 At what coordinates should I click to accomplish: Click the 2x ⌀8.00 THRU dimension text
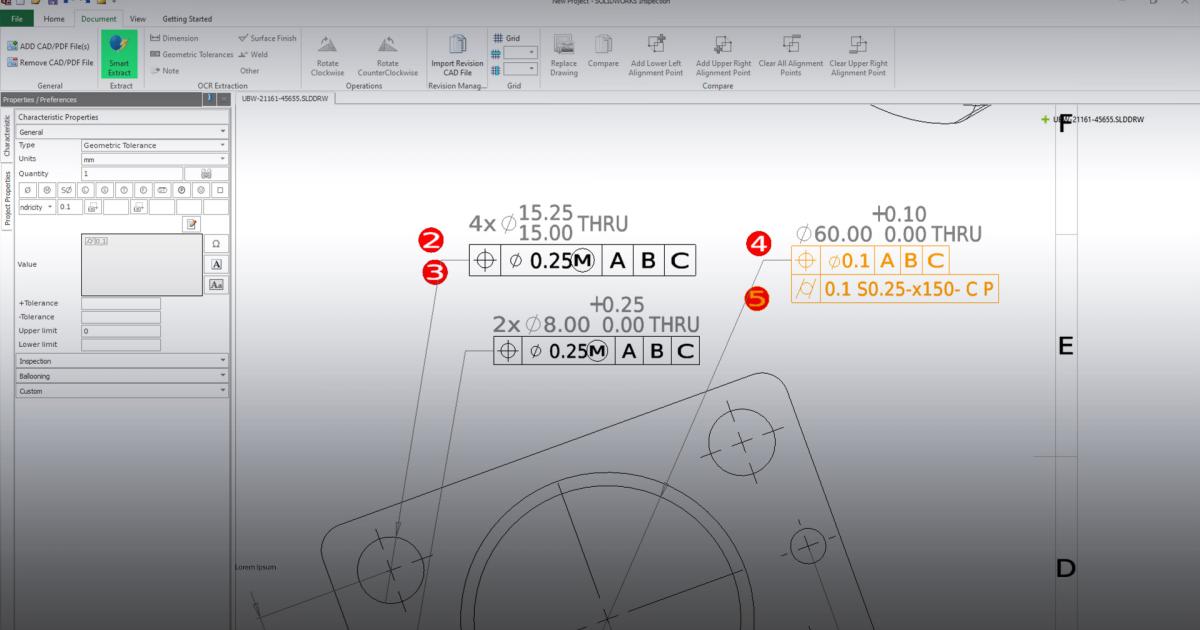coord(597,315)
